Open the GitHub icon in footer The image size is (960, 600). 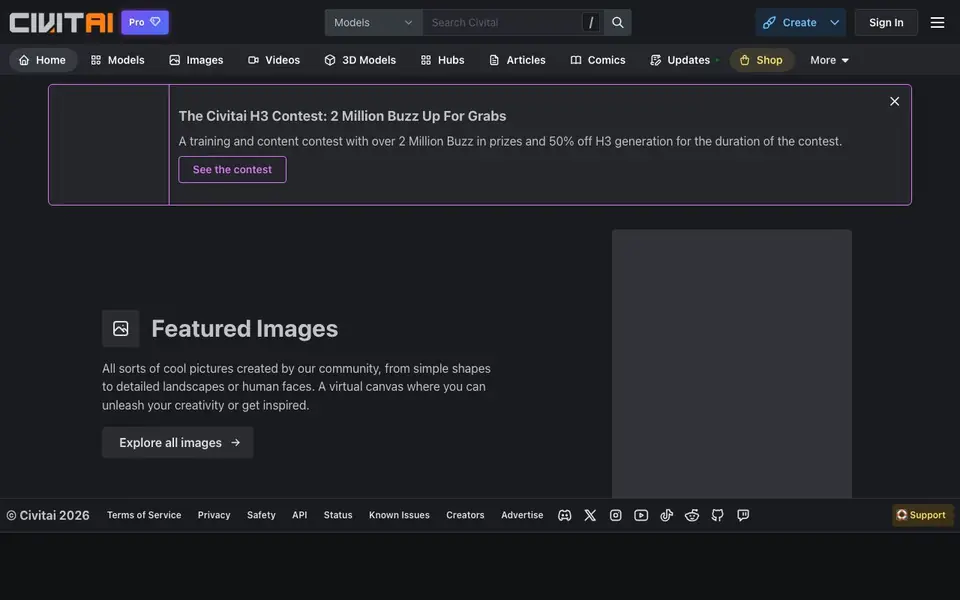click(x=718, y=516)
